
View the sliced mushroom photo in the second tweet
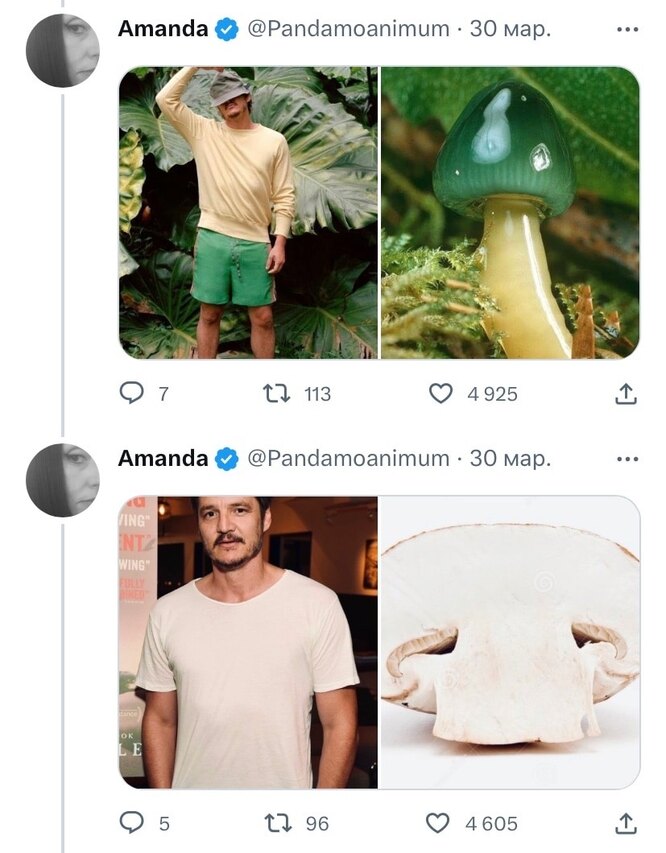tap(510, 640)
